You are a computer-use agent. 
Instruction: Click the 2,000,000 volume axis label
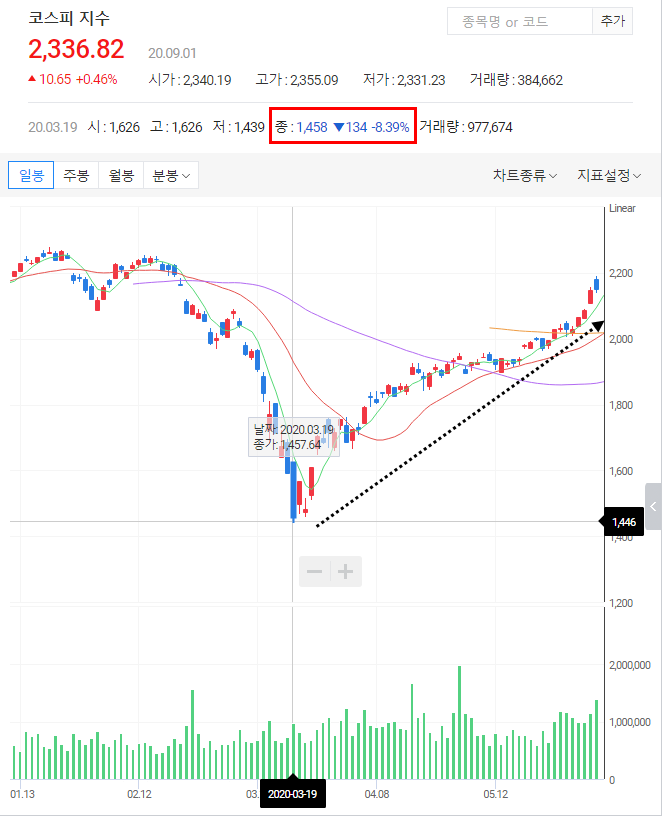[x=630, y=665]
